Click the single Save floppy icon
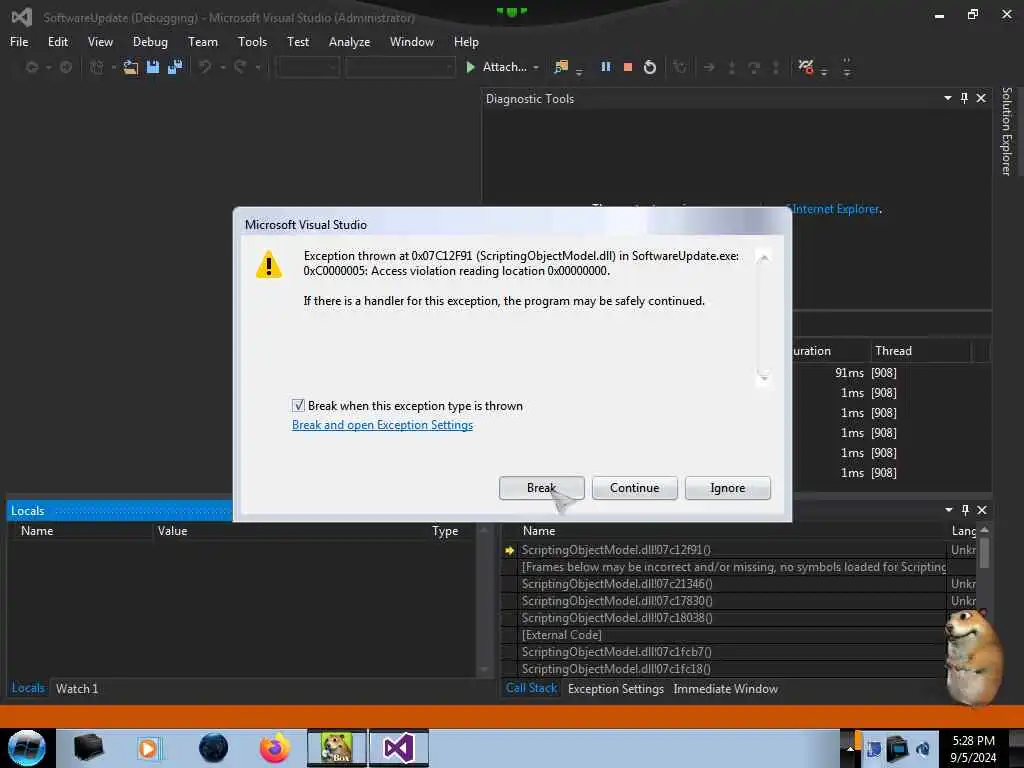The height and width of the screenshot is (768, 1024). tap(153, 67)
